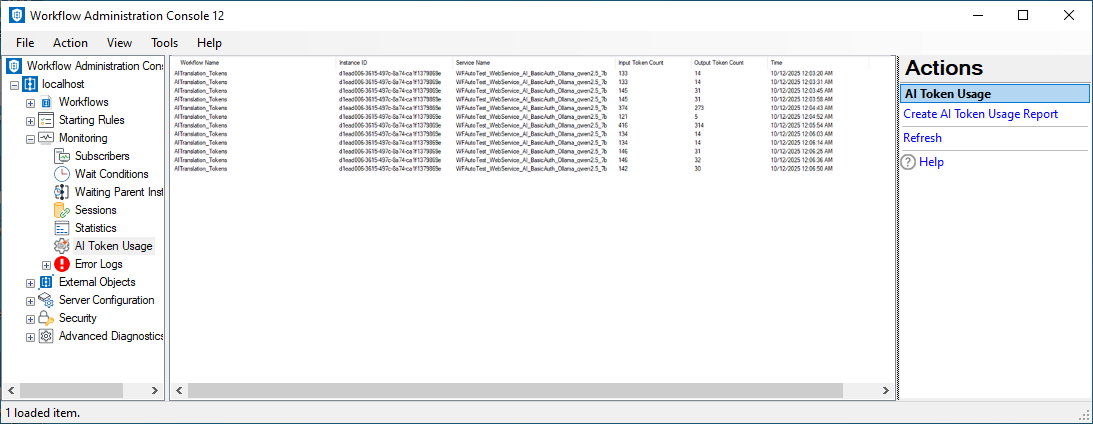Viewport: 1093px width, 424px height.
Task: Open the Statistics node icon
Action: (61, 228)
